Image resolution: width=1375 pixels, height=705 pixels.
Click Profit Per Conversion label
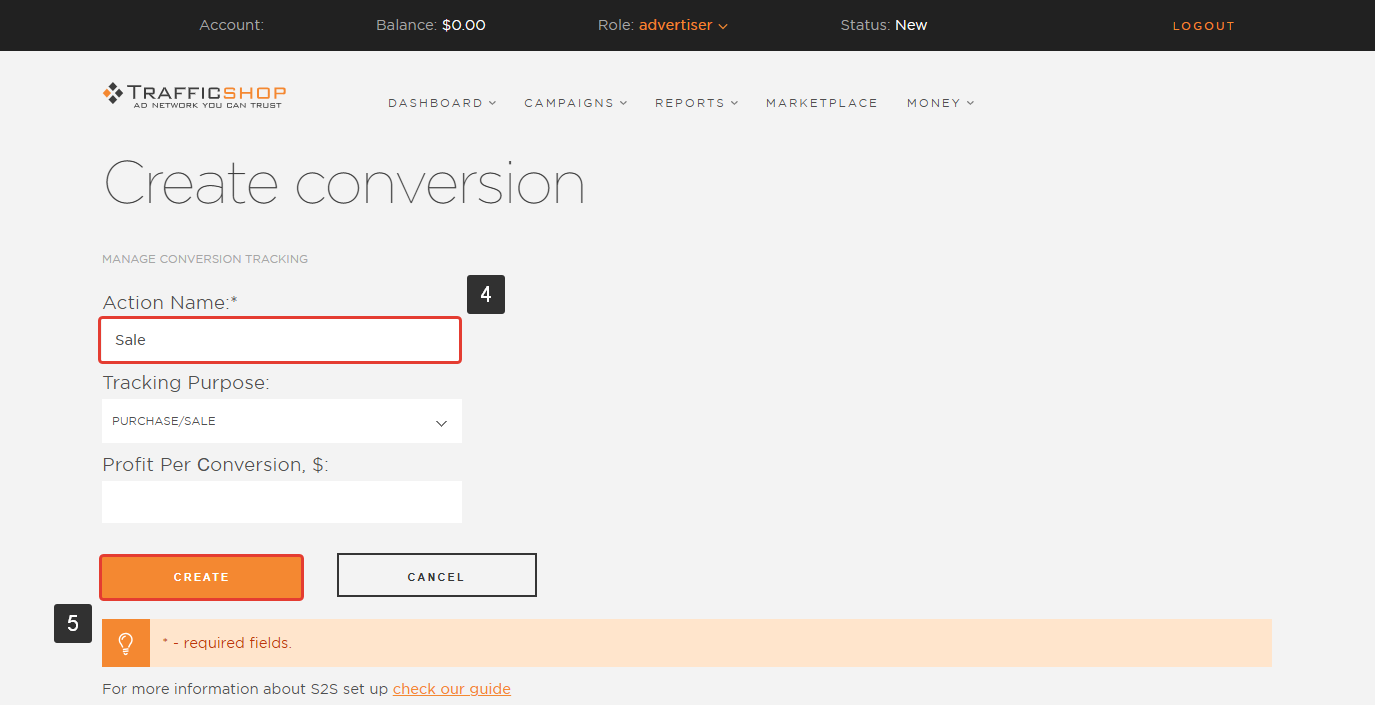coord(216,465)
